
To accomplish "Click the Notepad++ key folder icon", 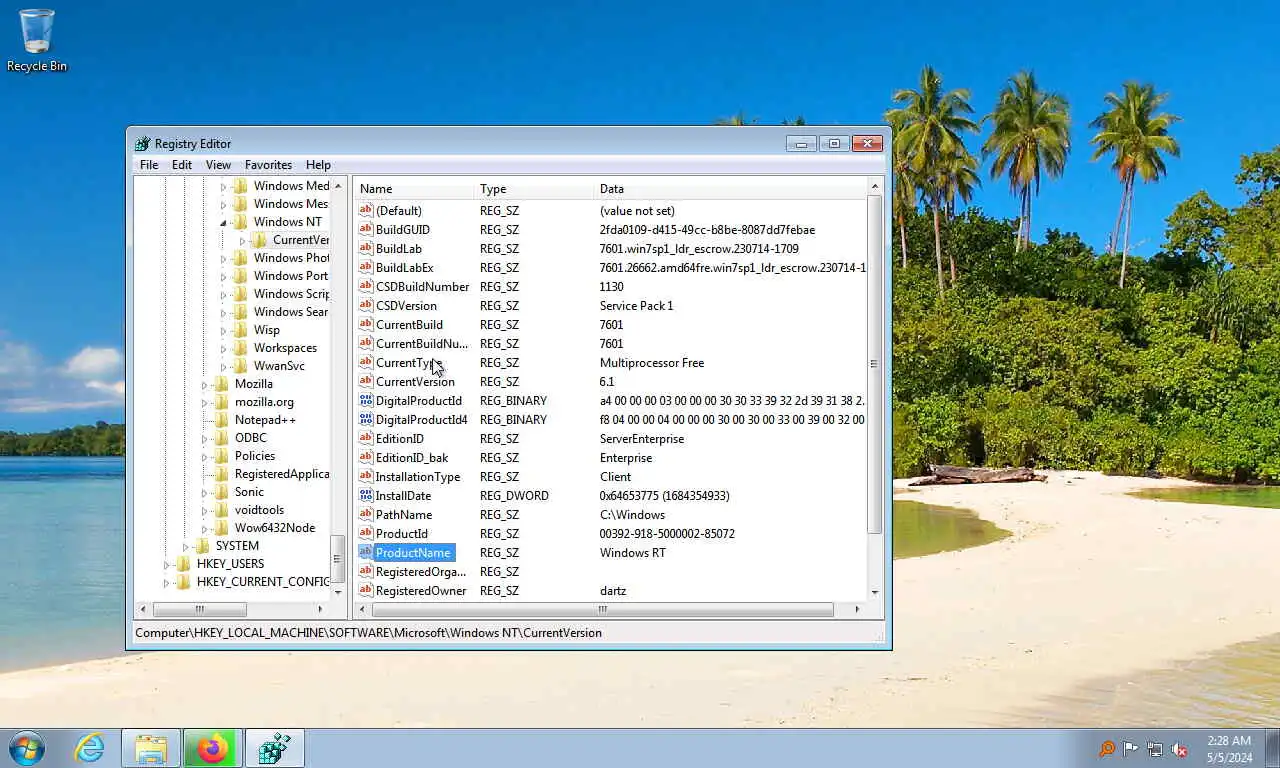I will tap(221, 420).
